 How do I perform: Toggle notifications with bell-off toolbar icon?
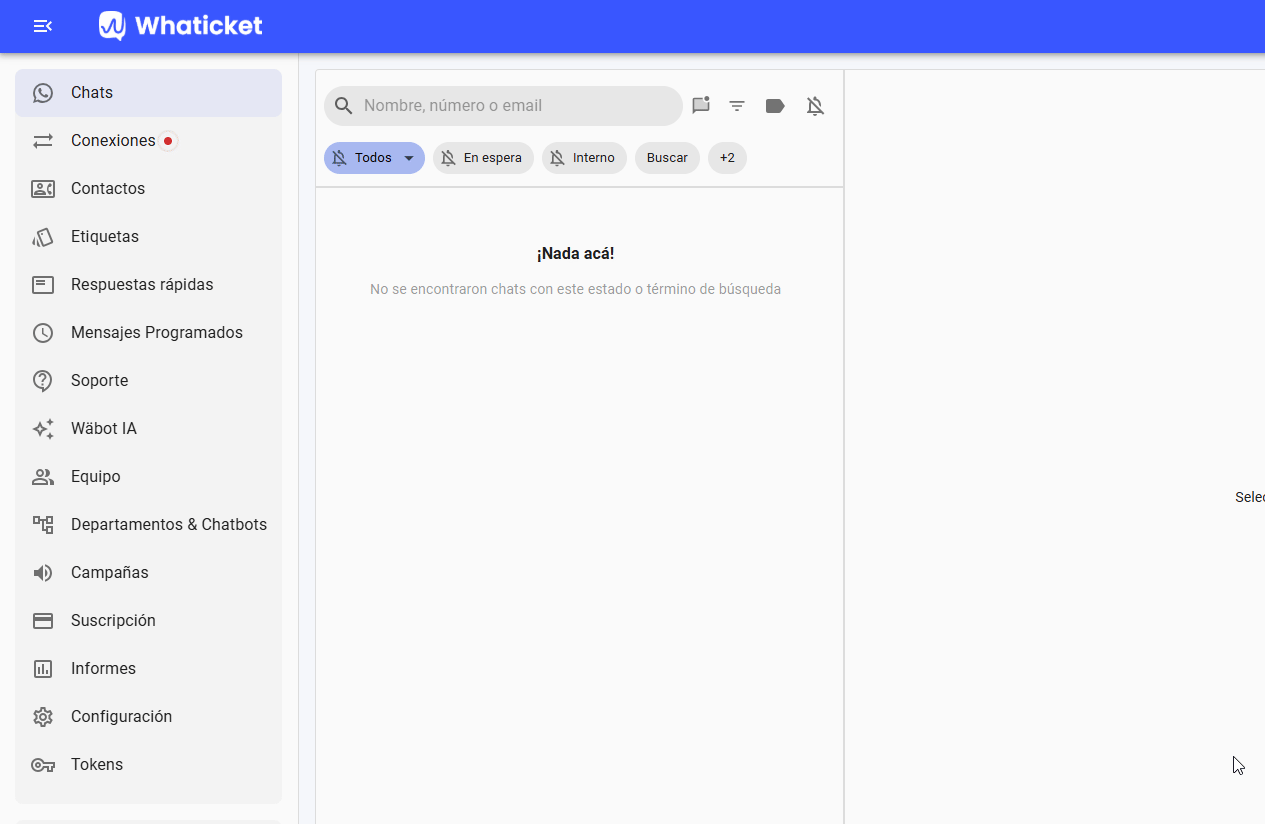pos(815,106)
